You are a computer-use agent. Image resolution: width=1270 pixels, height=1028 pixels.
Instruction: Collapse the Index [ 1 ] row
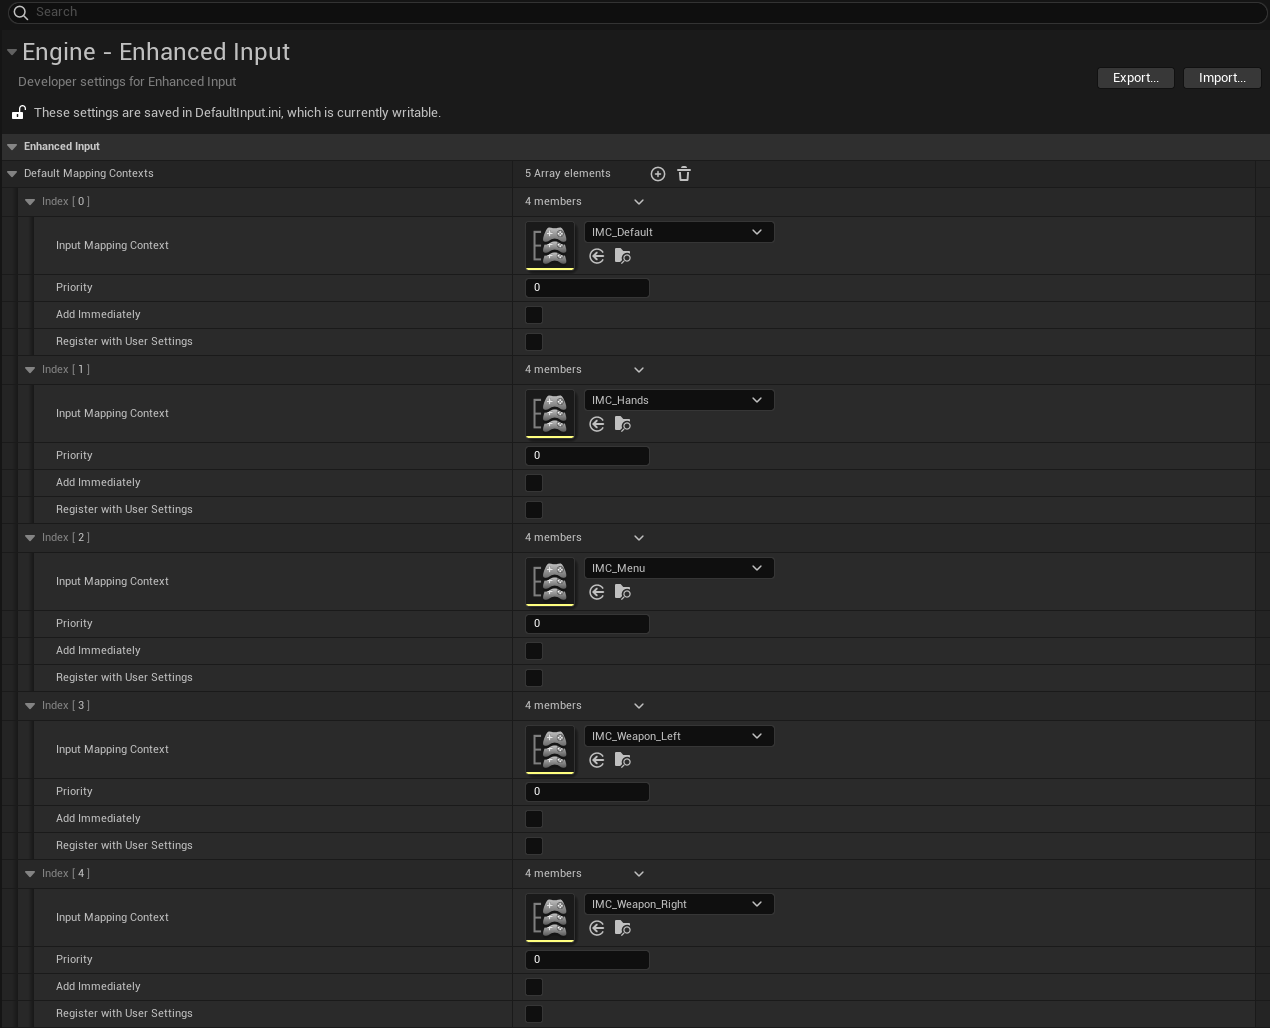[x=30, y=370]
